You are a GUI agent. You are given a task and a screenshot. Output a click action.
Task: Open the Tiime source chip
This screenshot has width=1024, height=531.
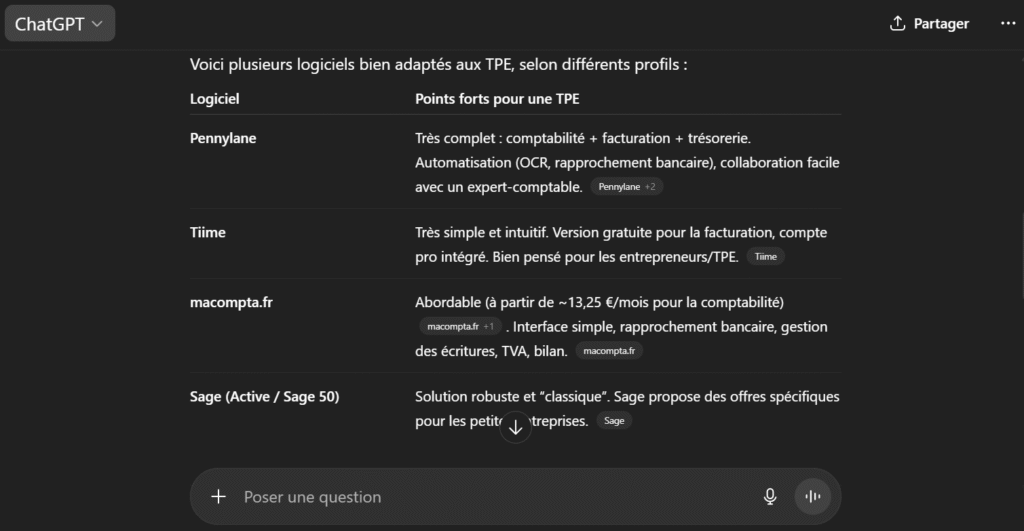click(x=766, y=257)
